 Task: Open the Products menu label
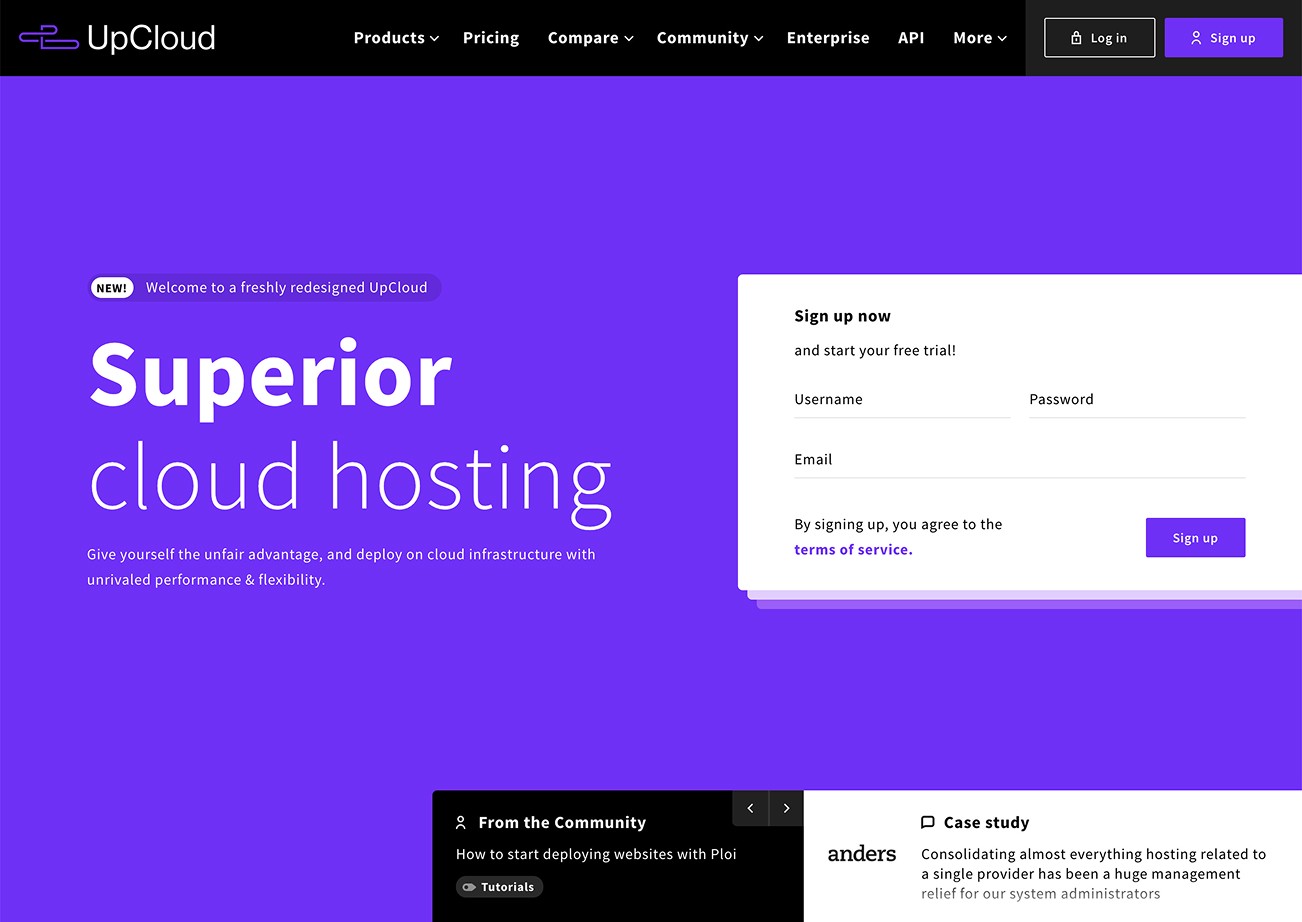tap(389, 38)
